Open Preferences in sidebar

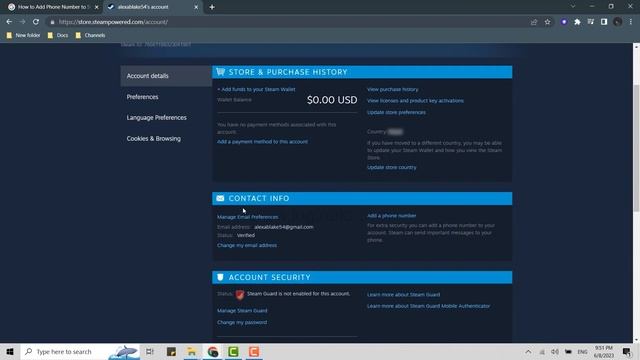(x=142, y=97)
